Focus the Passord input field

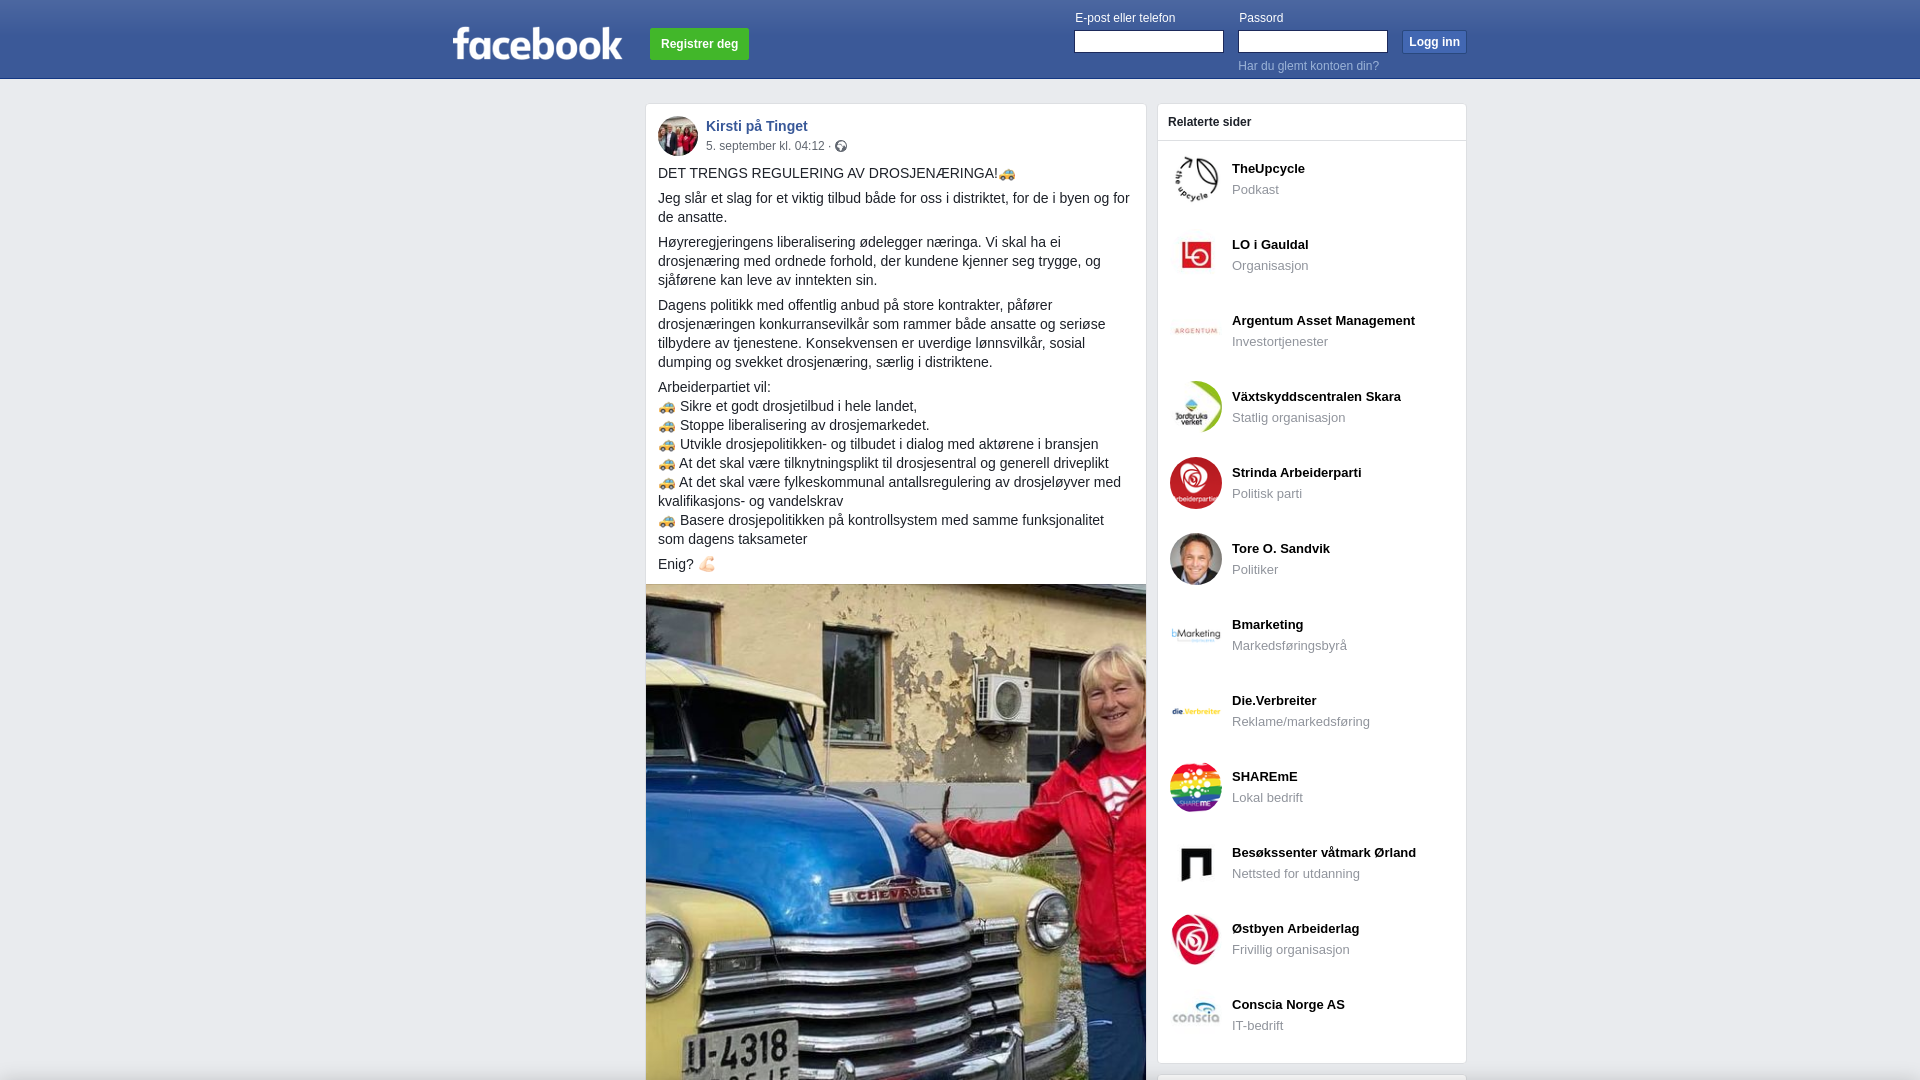pyautogui.click(x=1313, y=41)
